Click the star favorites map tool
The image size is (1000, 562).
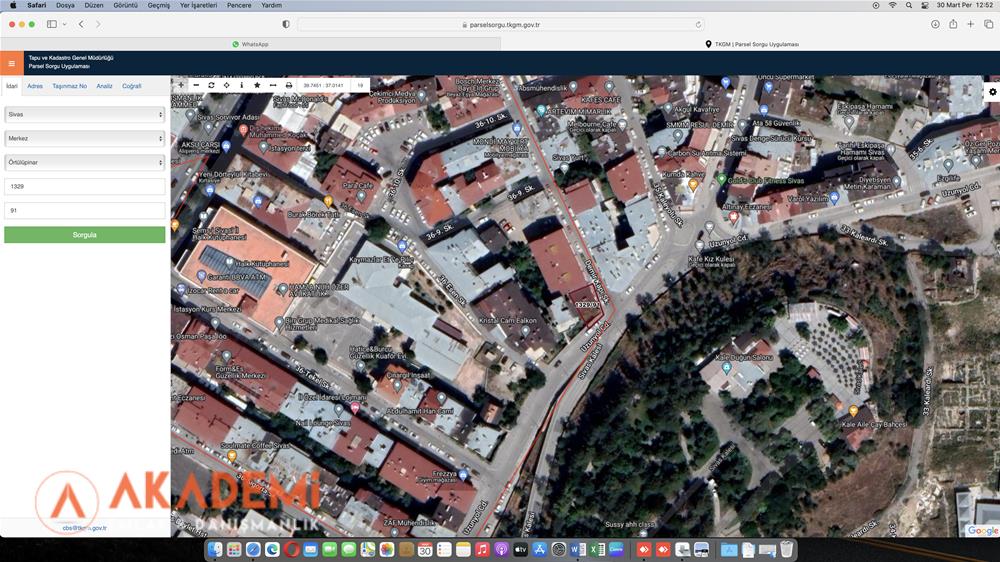click(x=257, y=86)
